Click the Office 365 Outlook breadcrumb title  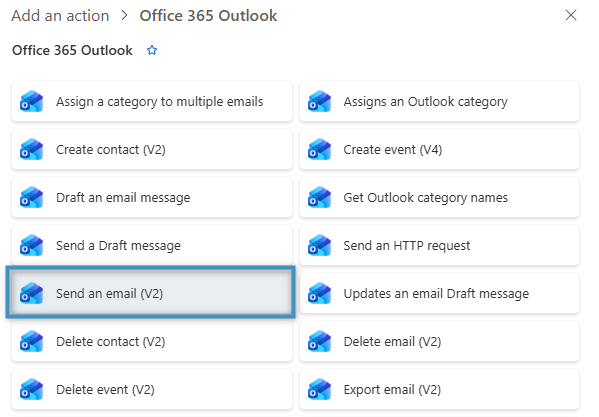208,16
